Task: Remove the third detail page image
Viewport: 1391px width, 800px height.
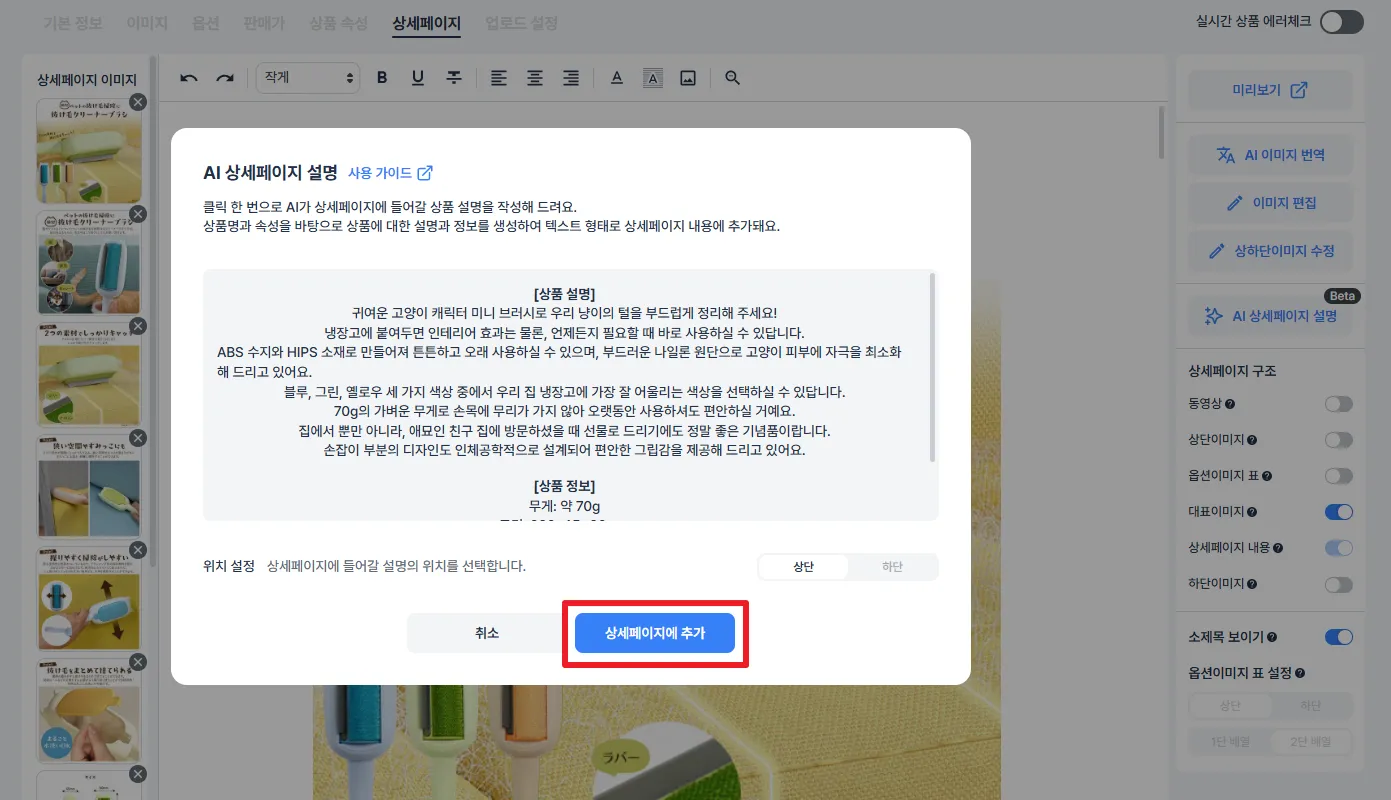Action: click(x=138, y=326)
